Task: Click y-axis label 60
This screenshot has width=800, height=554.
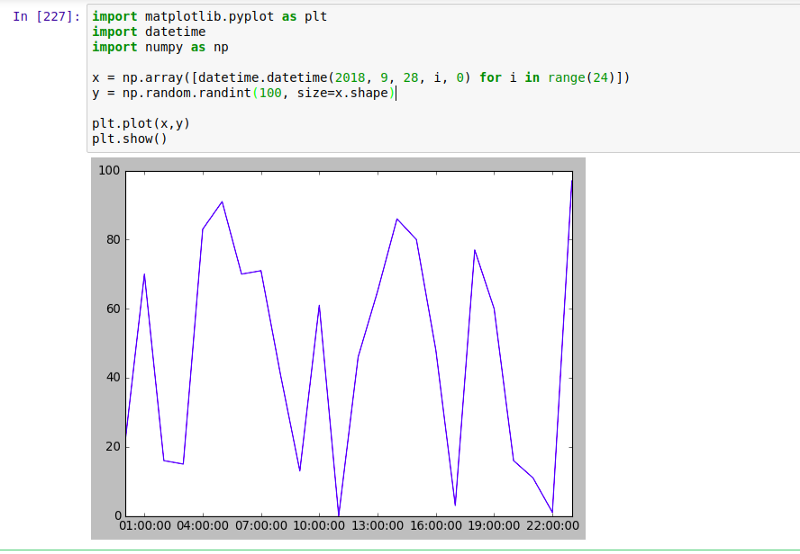Action: coord(113,309)
